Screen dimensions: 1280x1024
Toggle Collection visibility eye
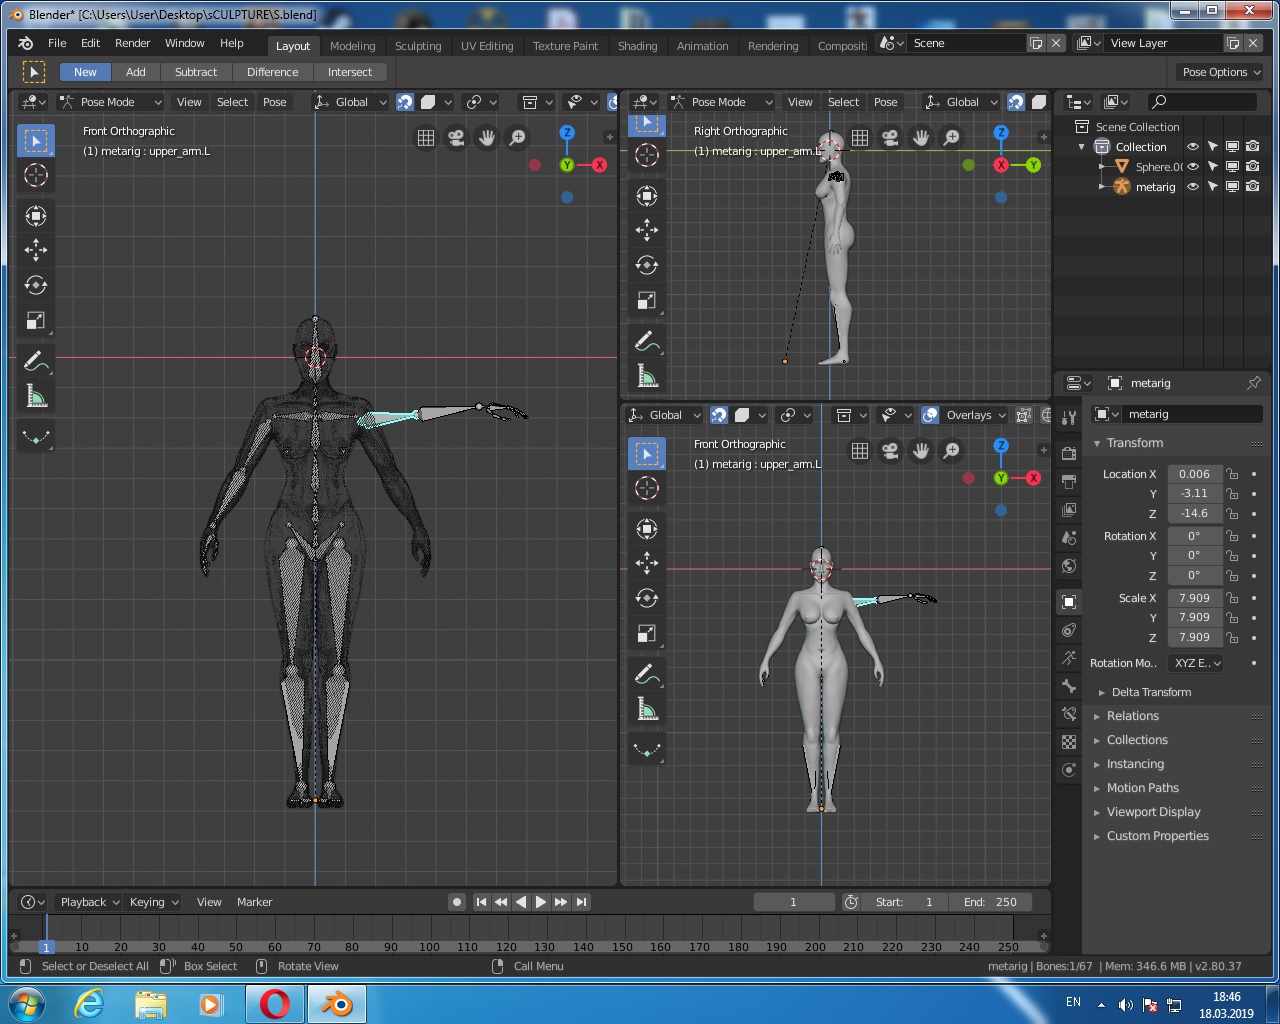pyautogui.click(x=1193, y=147)
